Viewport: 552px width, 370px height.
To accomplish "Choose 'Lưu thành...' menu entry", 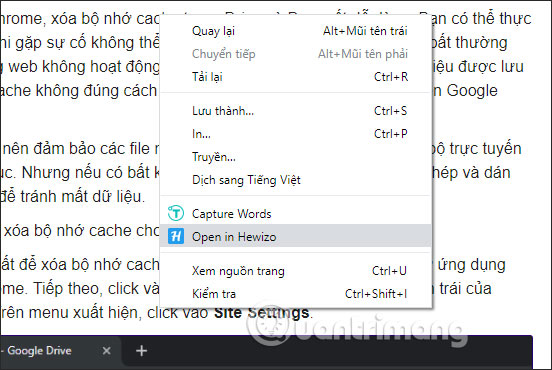I will point(295,111).
